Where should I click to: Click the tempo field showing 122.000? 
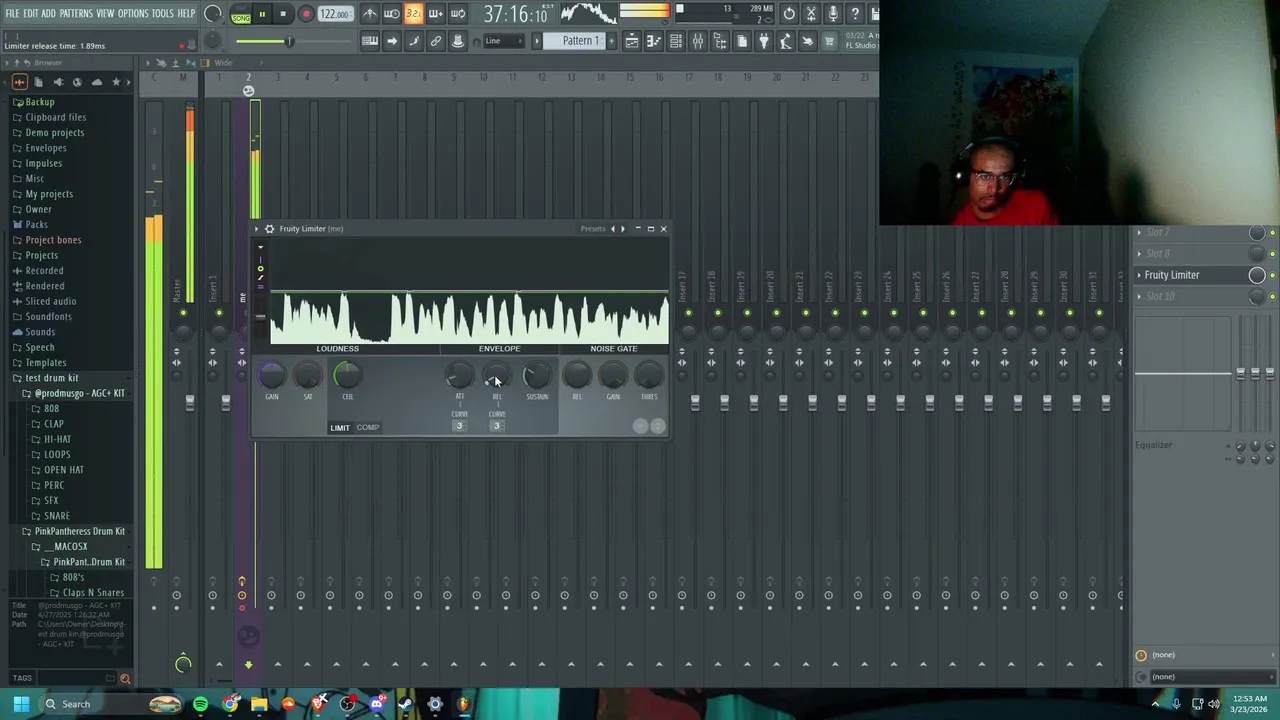[x=335, y=14]
